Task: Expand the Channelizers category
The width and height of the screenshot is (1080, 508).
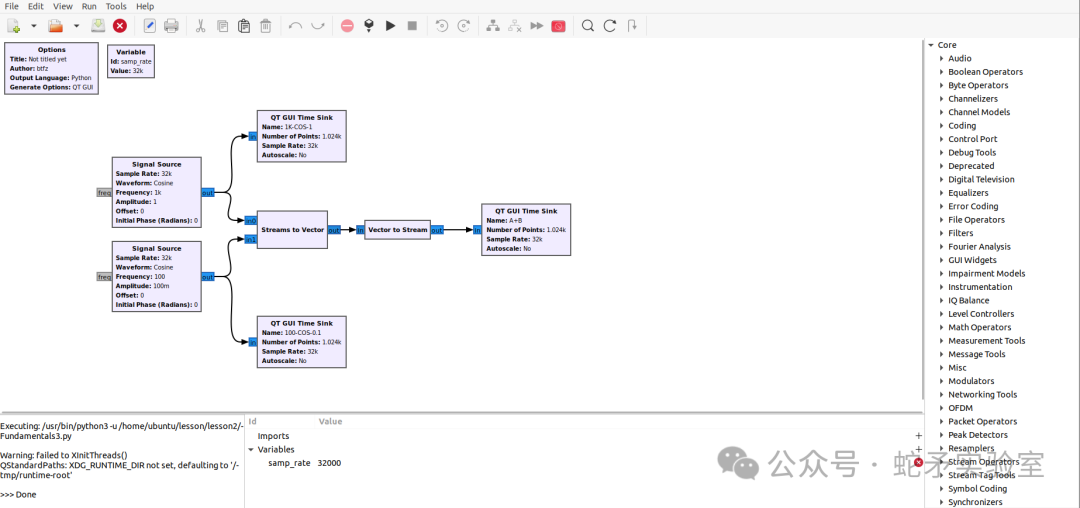Action: [942, 98]
